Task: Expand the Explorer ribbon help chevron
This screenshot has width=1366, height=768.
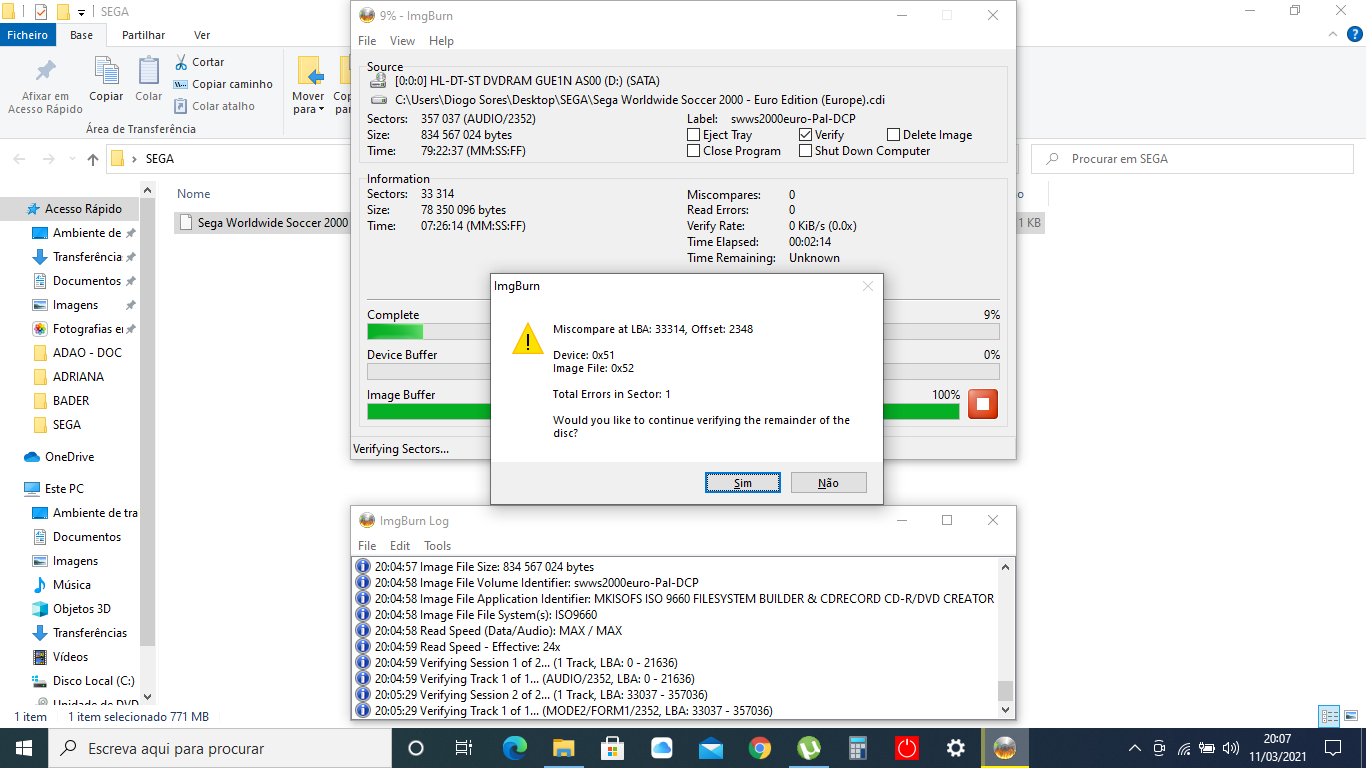Action: coord(1331,35)
